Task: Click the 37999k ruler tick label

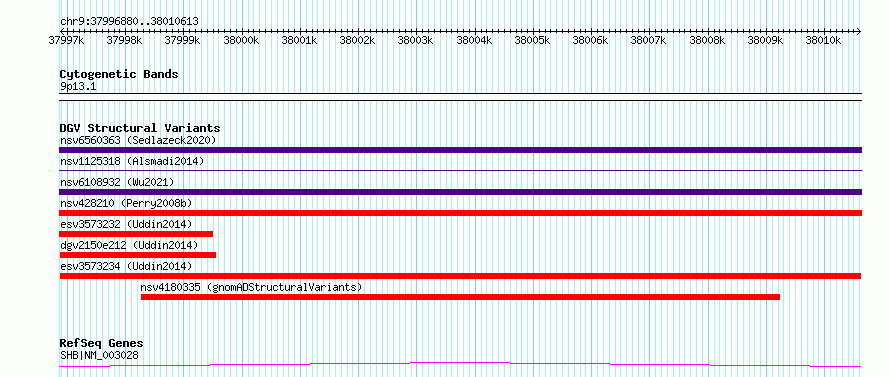Action: [183, 40]
